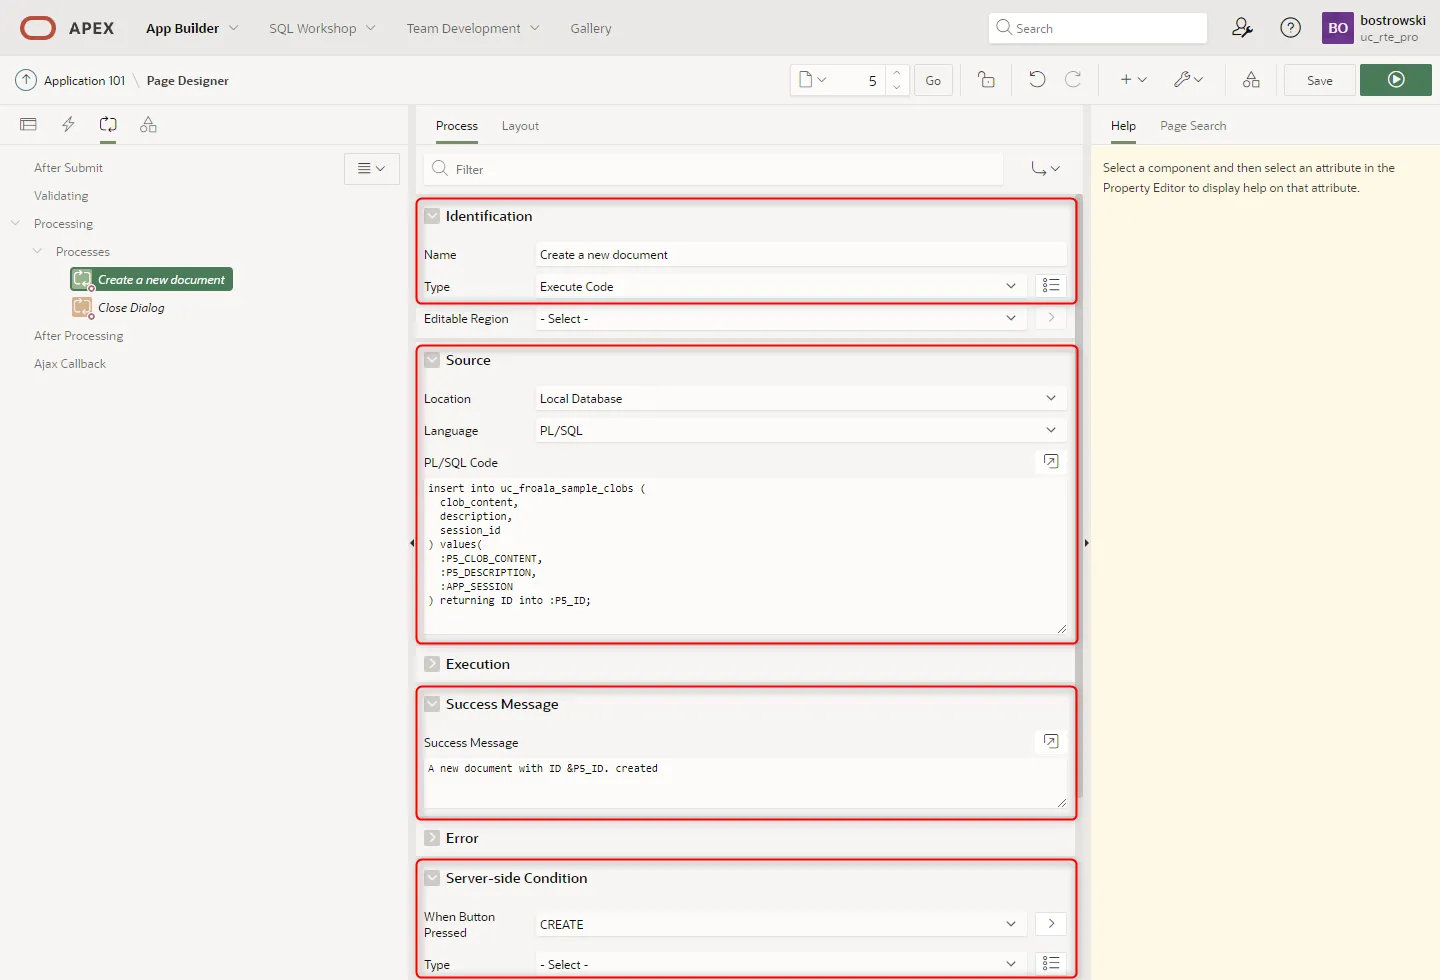Expand the Execution section

pyautogui.click(x=432, y=664)
